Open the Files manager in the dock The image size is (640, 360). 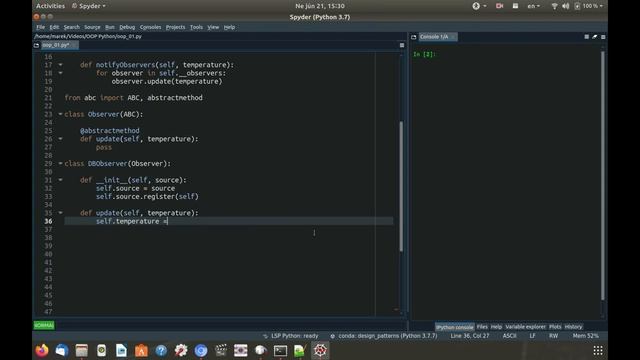click(82, 350)
